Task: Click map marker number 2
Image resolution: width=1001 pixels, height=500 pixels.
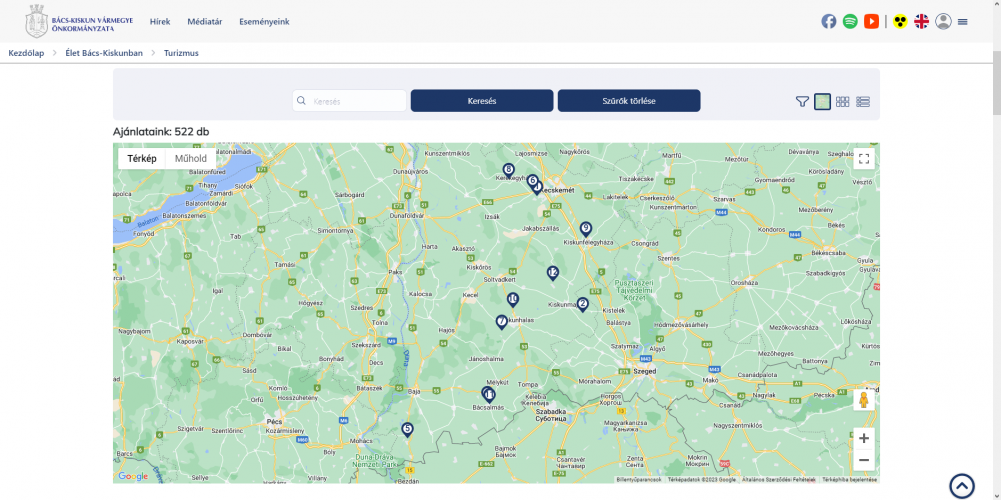Action: [x=582, y=304]
